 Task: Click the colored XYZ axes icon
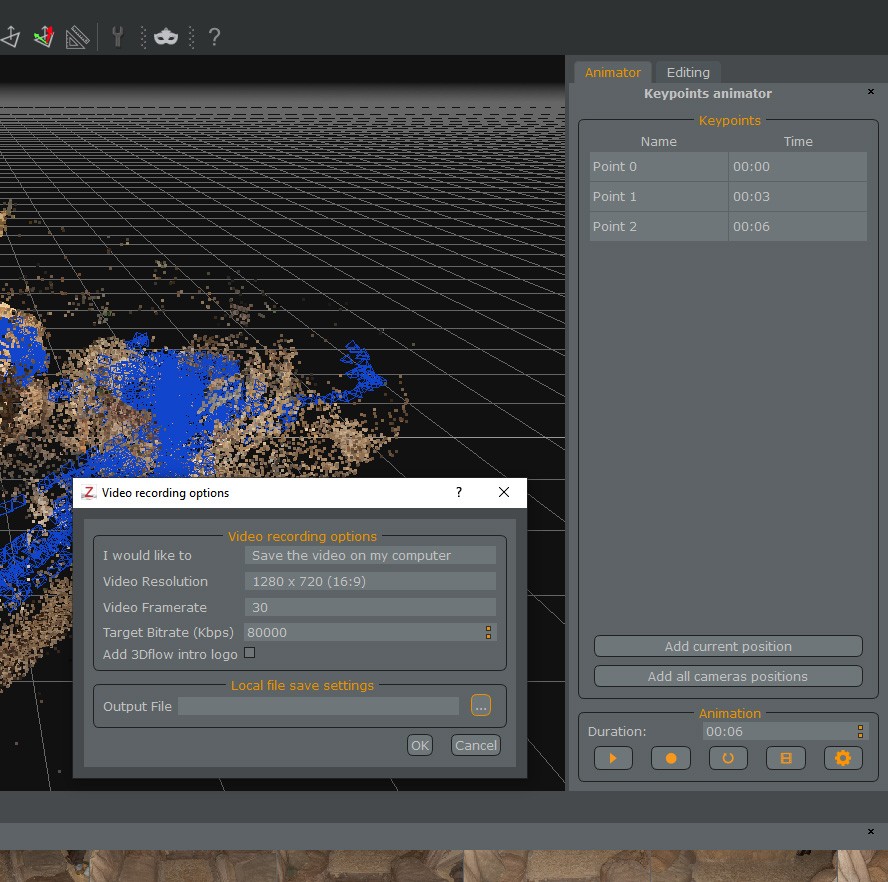pos(43,38)
